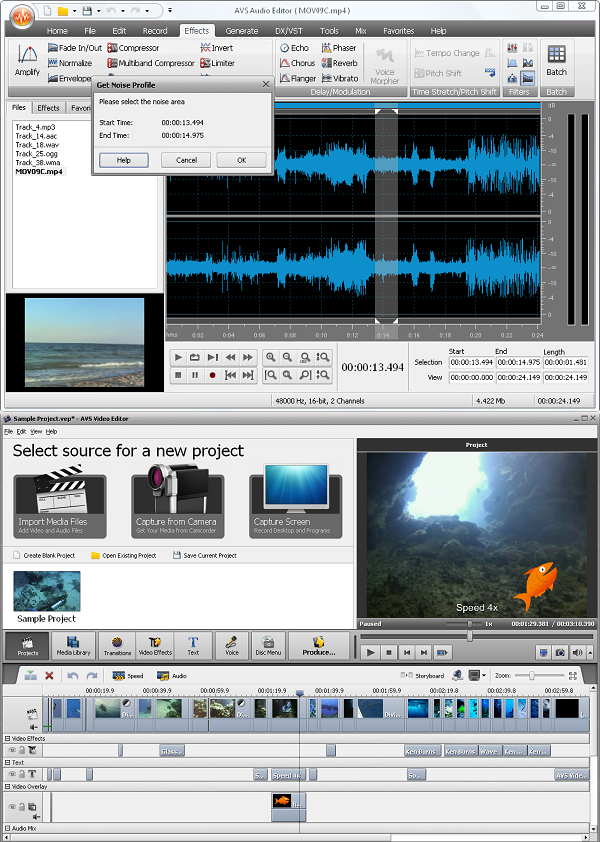Open the Limiter effect

[217, 63]
